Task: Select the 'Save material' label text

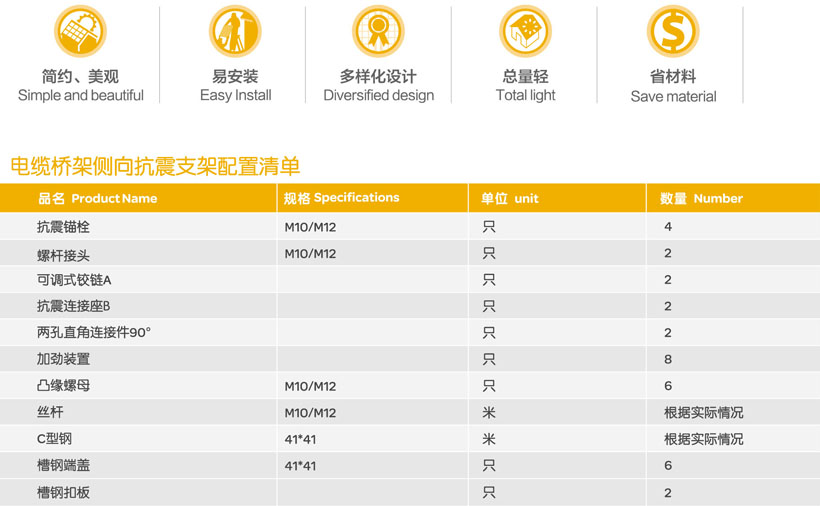Action: tap(673, 97)
